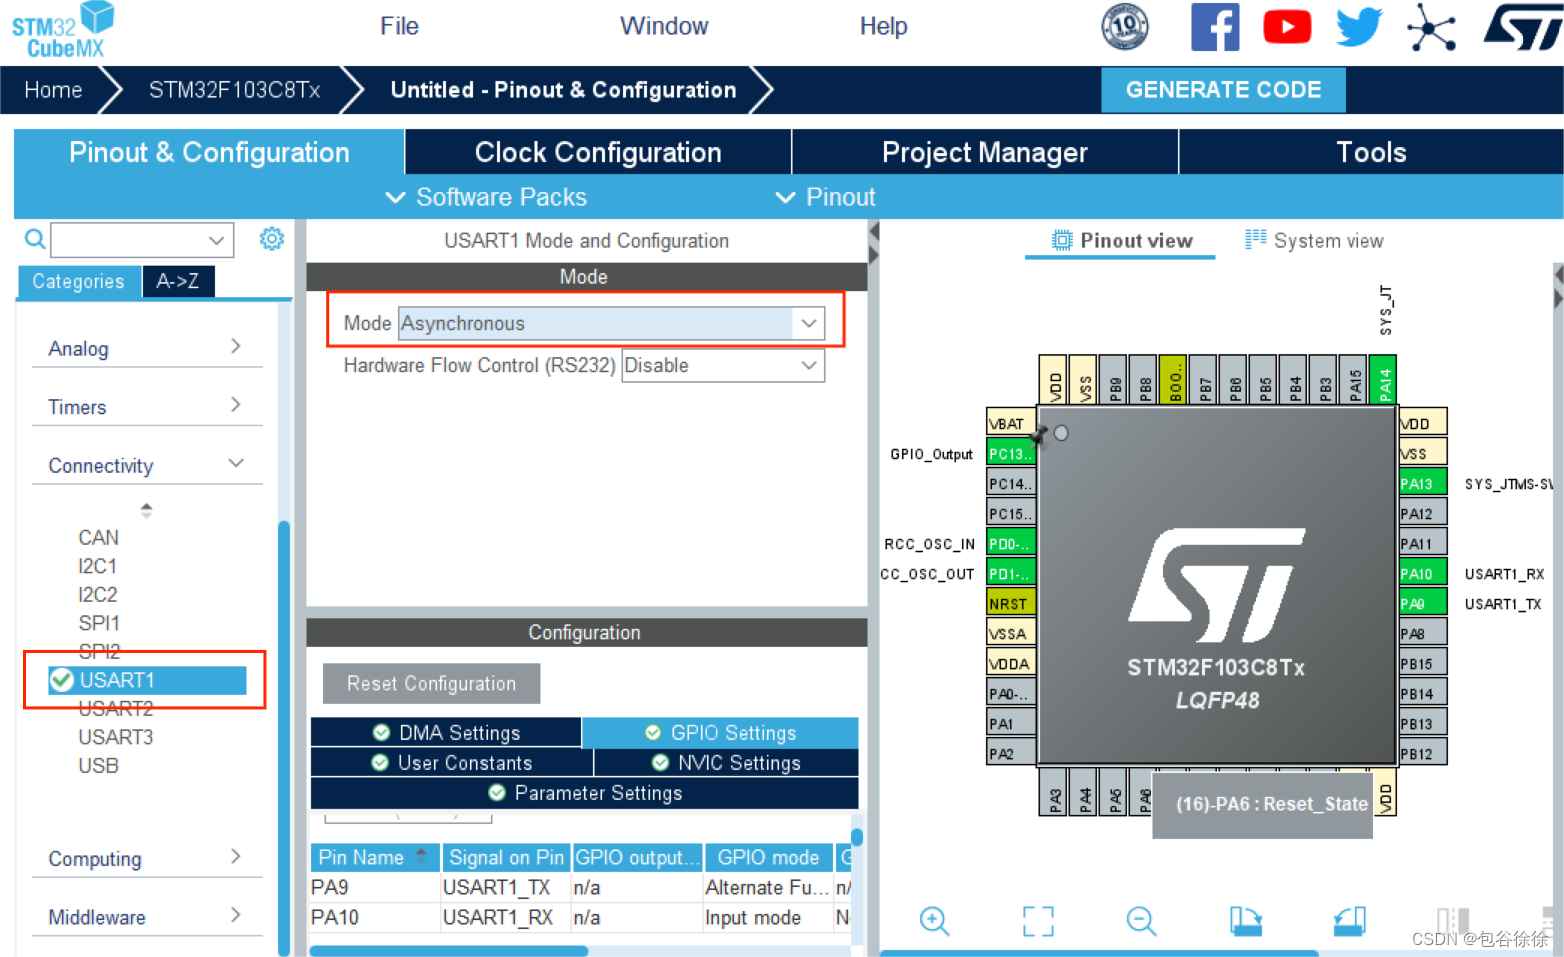Go to the Home breadcrumb

pyautogui.click(x=53, y=90)
